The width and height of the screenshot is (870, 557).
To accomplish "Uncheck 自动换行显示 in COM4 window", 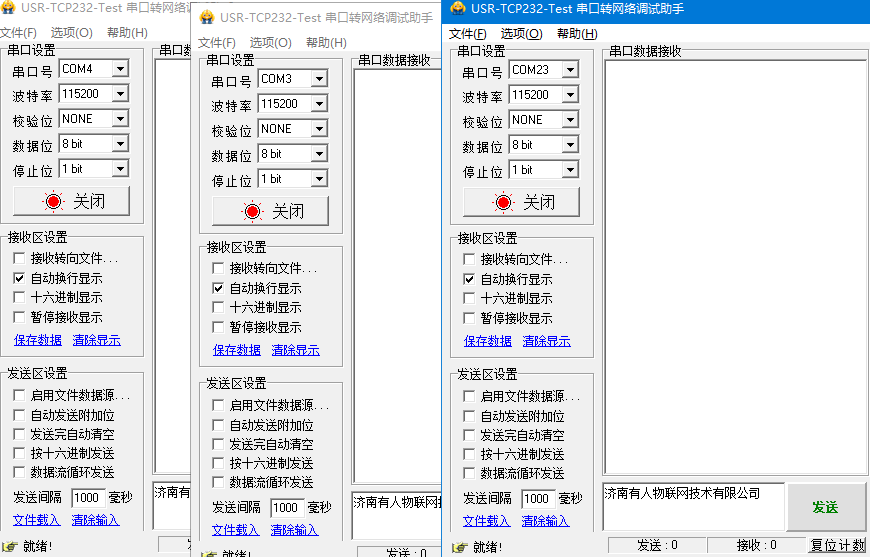I will (19, 278).
